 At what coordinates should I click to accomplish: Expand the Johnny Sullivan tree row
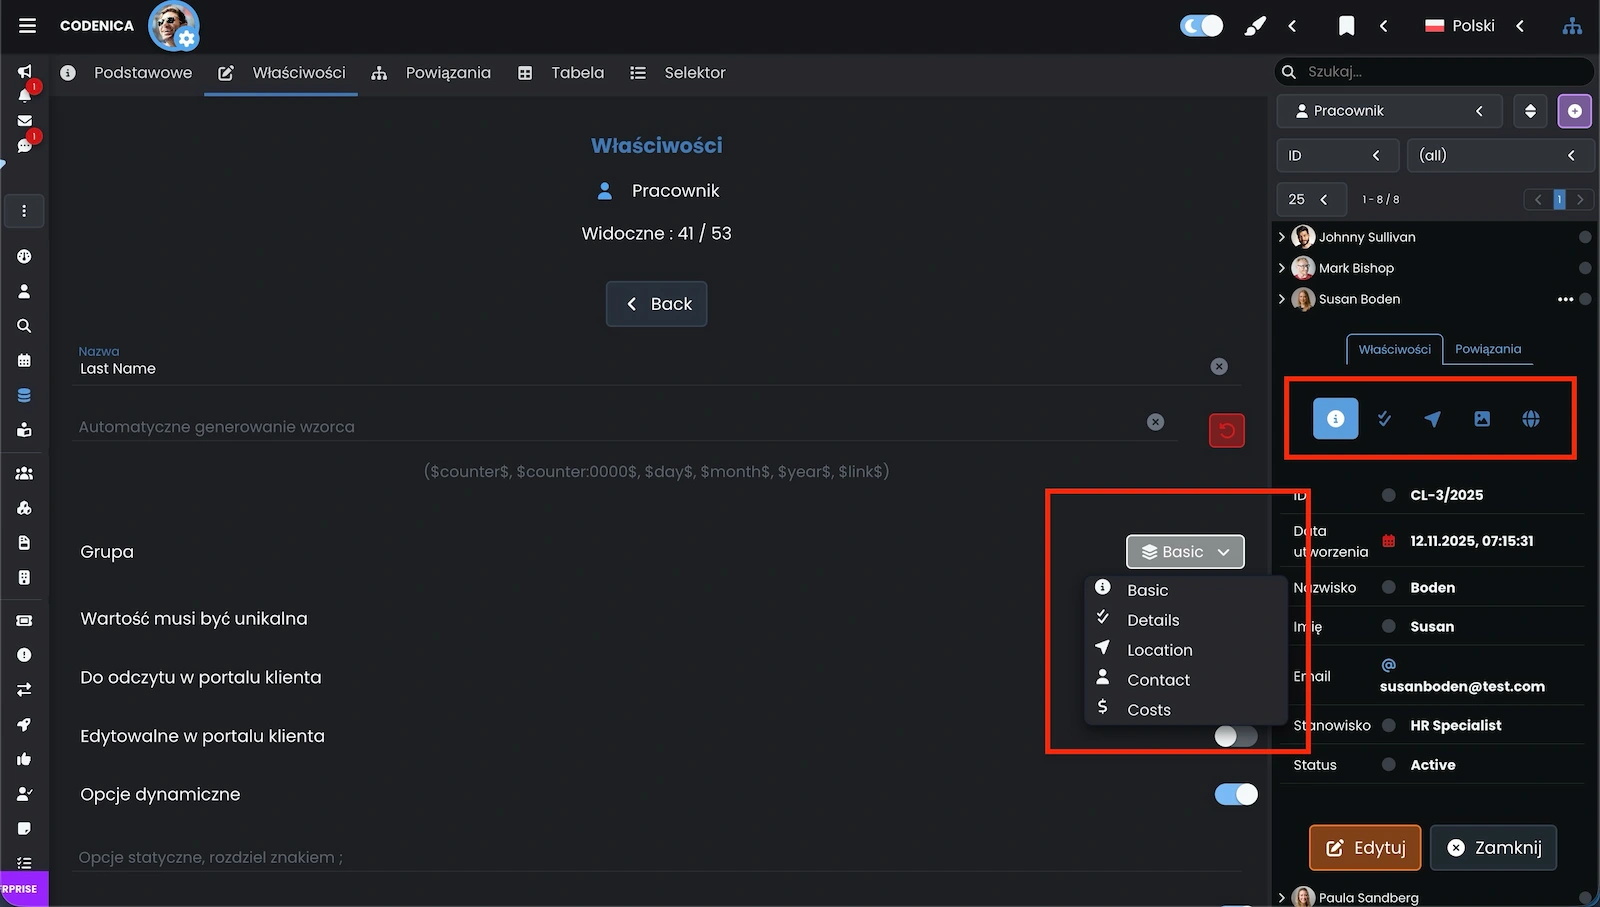tap(1282, 237)
